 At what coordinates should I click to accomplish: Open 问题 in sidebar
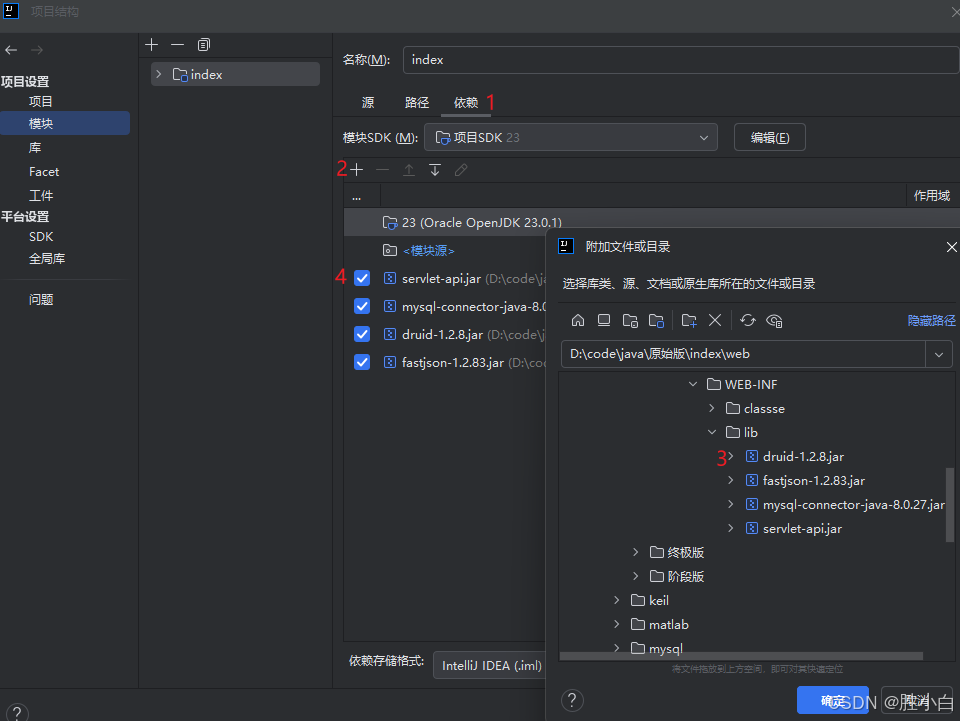[41, 299]
